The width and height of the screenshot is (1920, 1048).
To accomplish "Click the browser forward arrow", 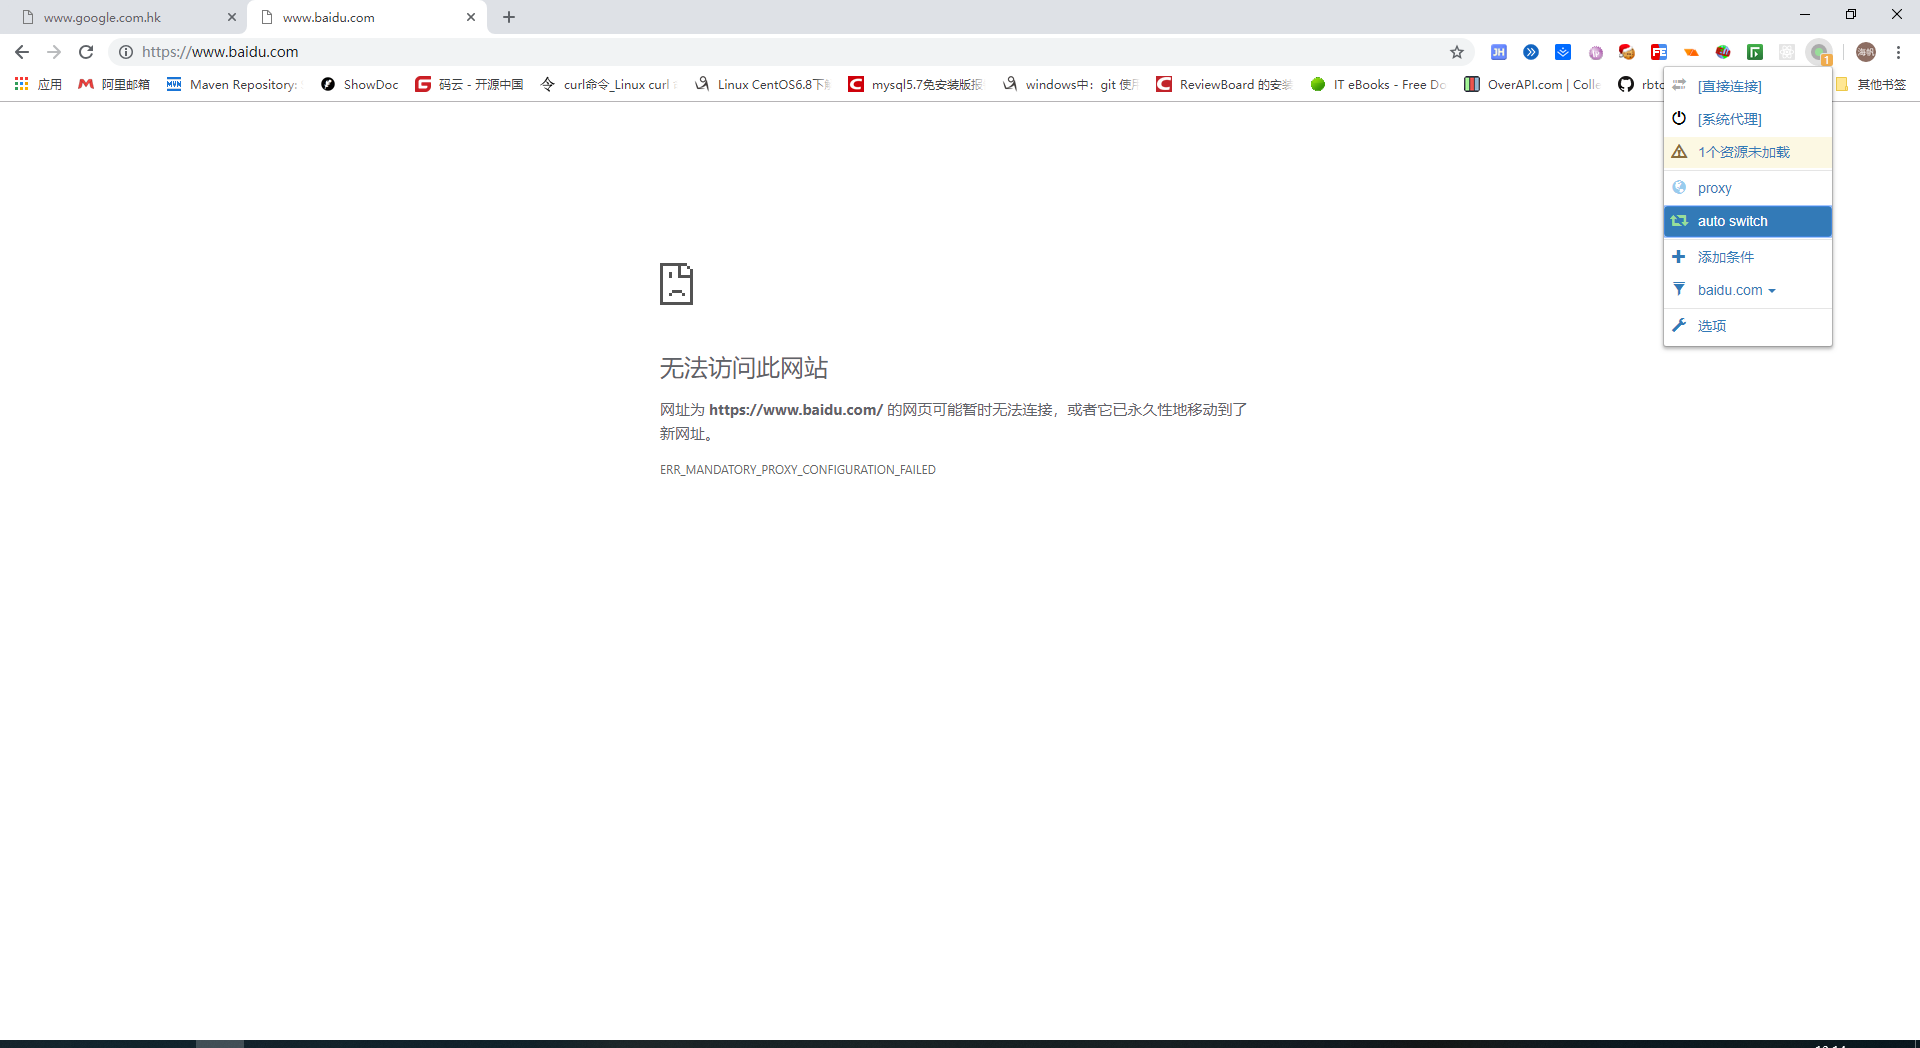I will (x=54, y=52).
